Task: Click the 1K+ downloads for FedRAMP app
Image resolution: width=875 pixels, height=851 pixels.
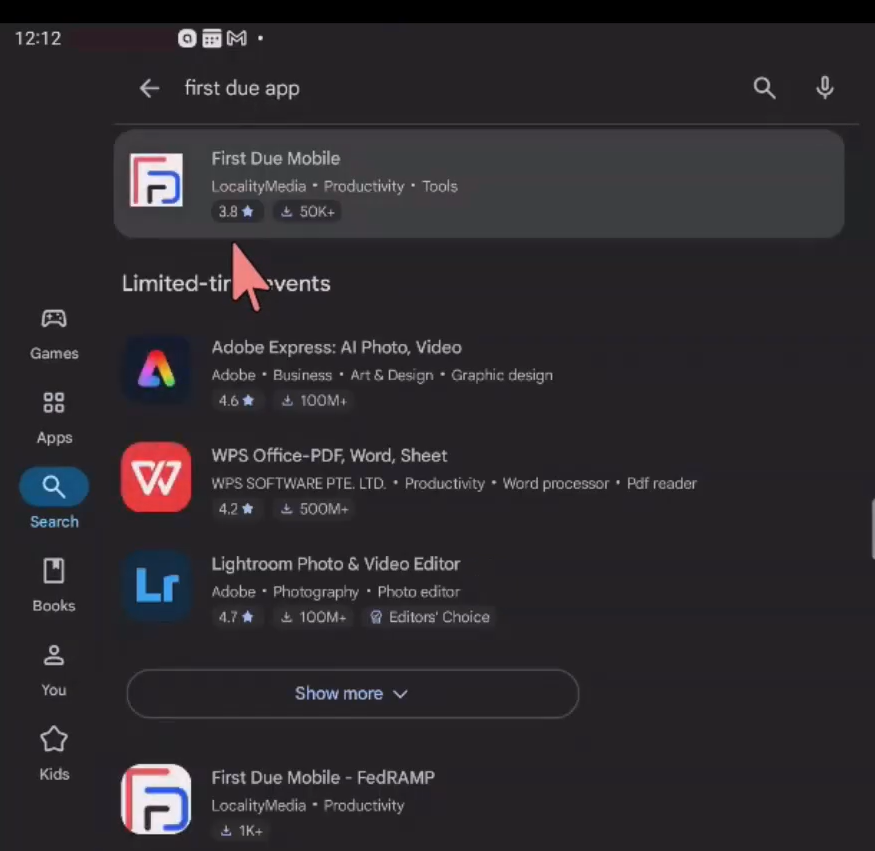Action: point(242,831)
